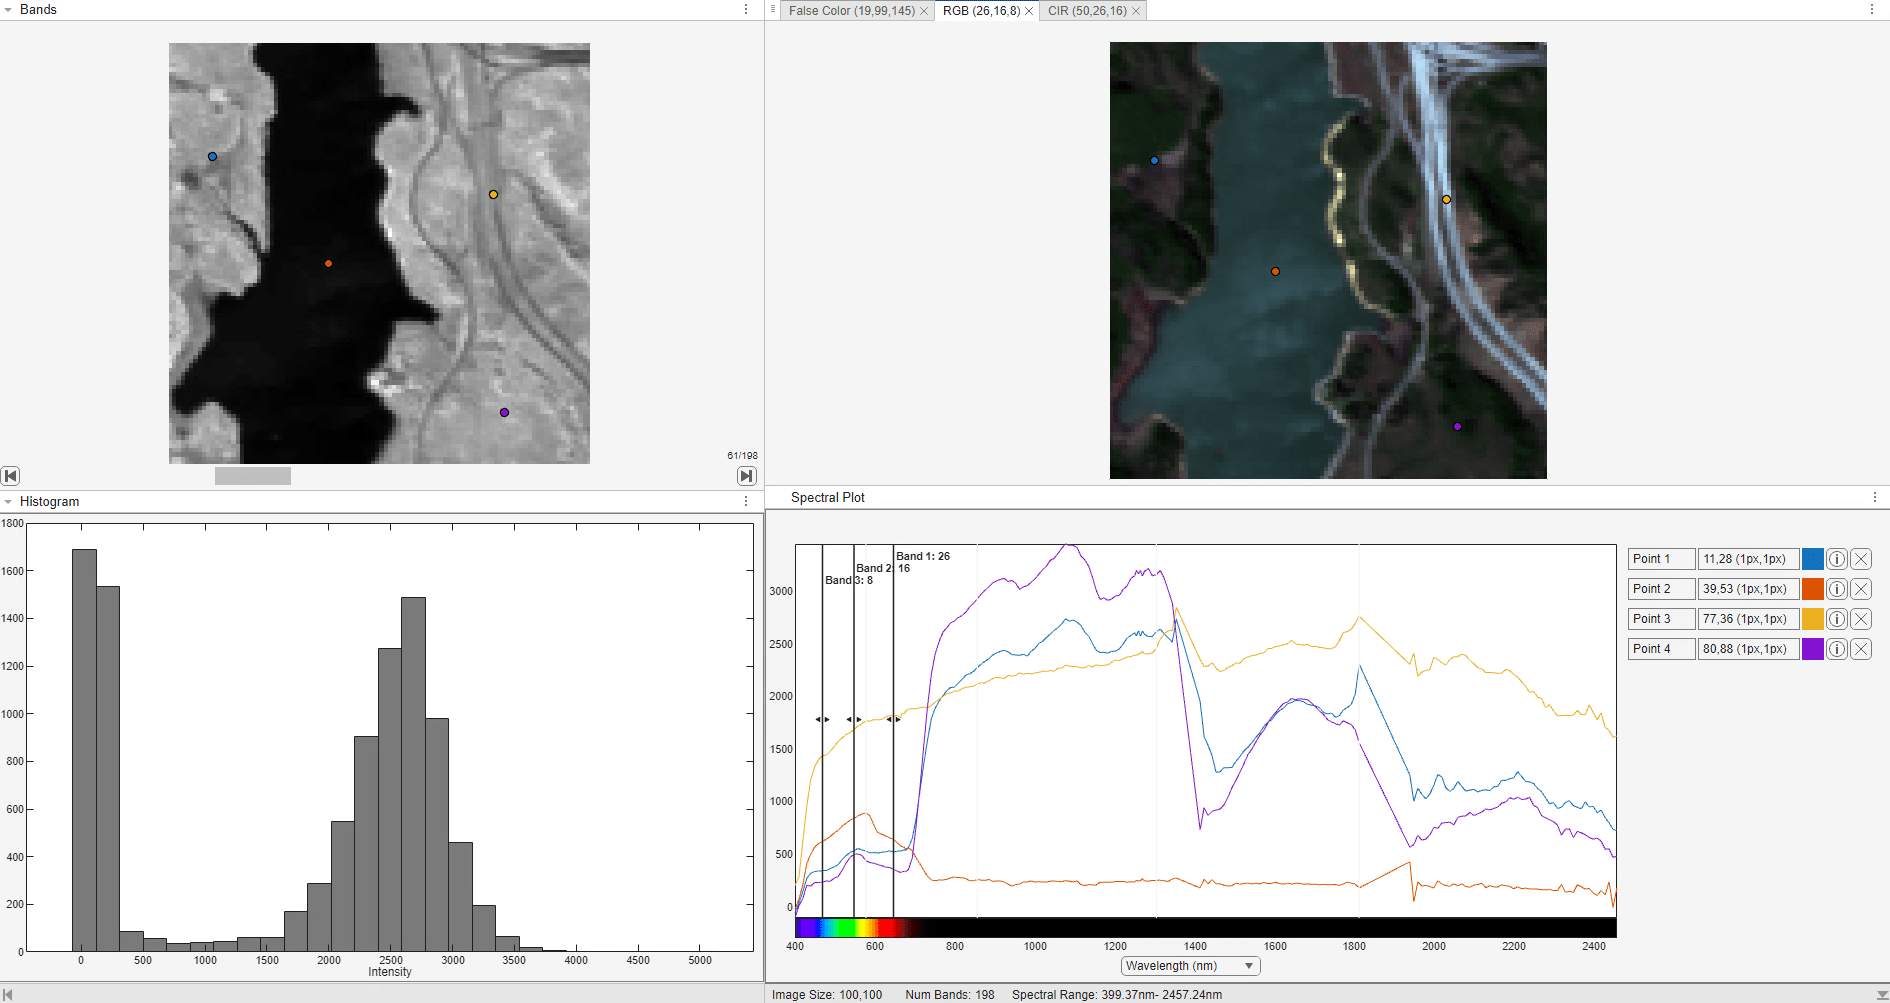Viewport: 1890px width, 1003px height.
Task: Open the top-right view options menu
Action: [x=1872, y=10]
